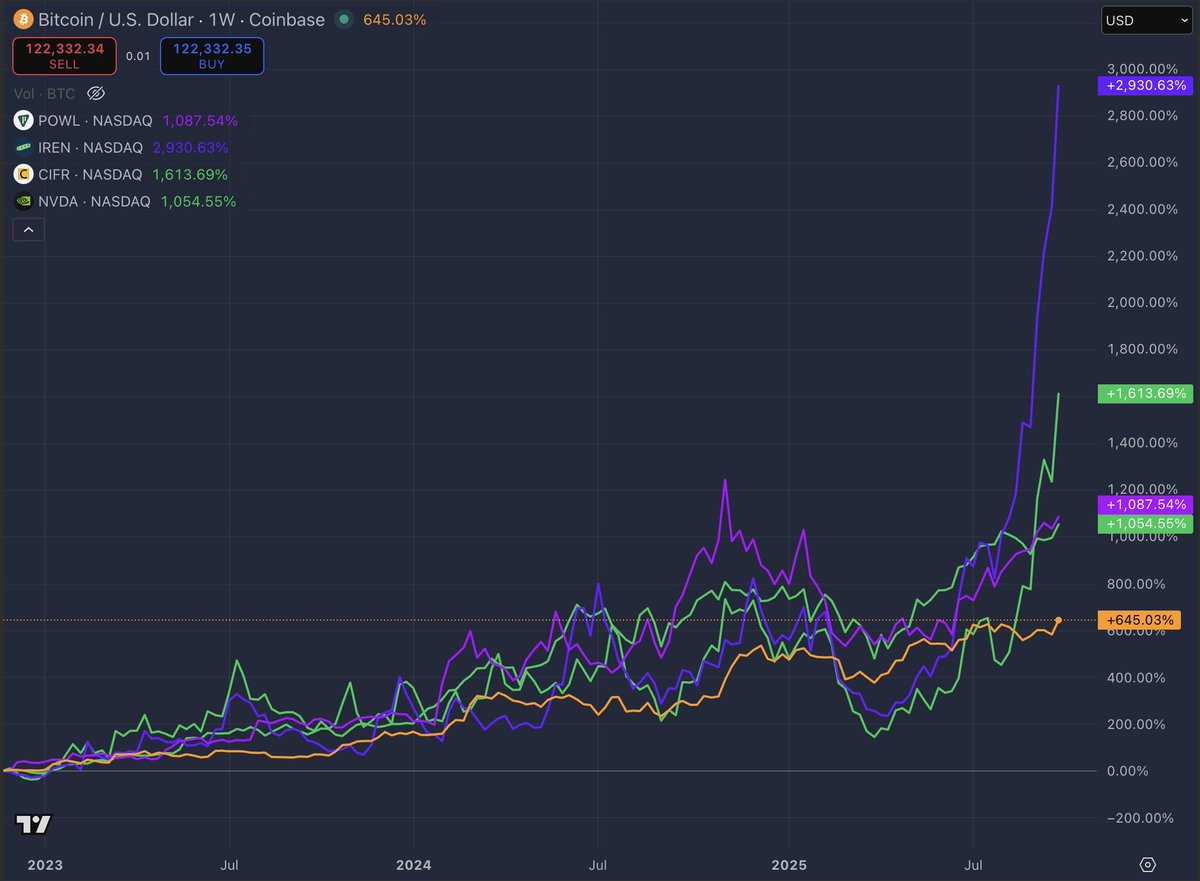Click the 2,930.63% value beside IREN
The height and width of the screenshot is (881, 1200).
coord(190,147)
